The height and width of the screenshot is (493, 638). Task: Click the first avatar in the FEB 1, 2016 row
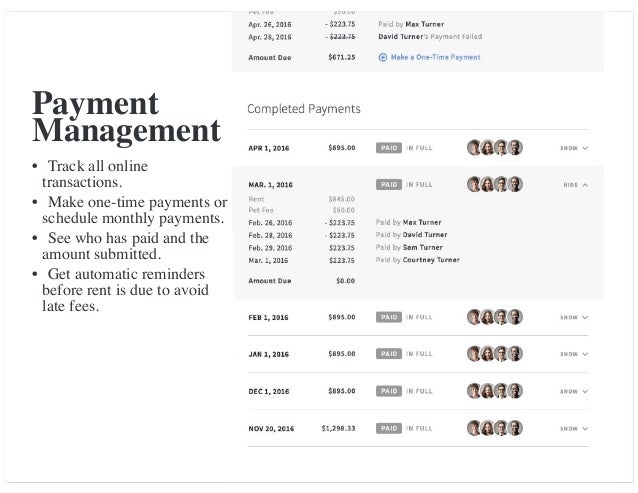pyautogui.click(x=473, y=317)
